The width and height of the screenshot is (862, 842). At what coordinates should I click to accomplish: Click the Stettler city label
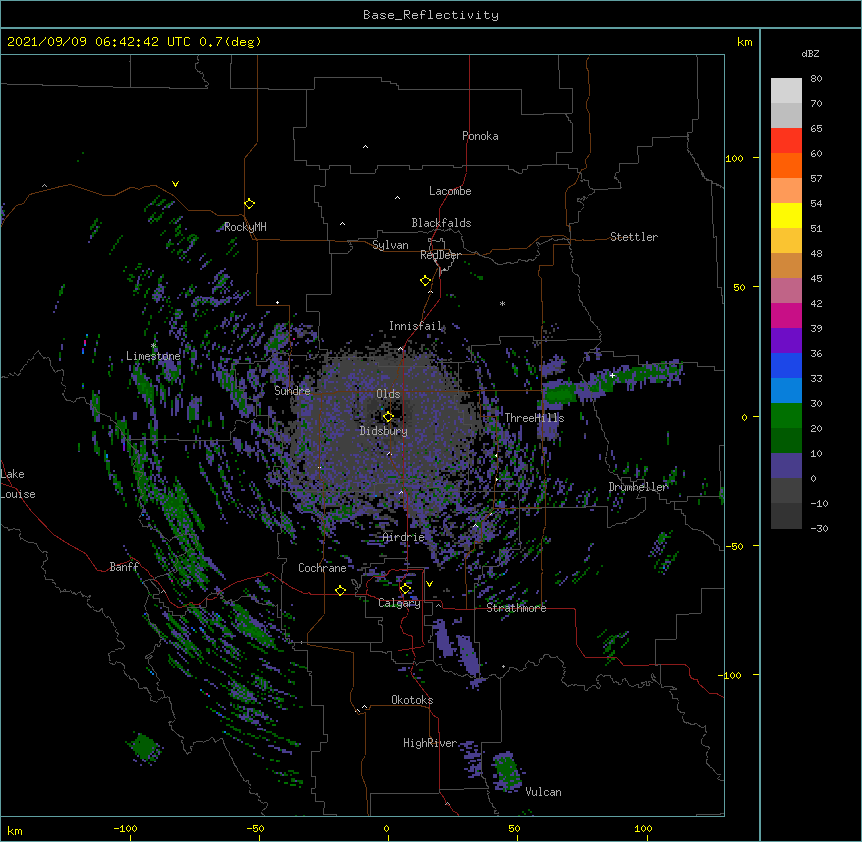634,237
